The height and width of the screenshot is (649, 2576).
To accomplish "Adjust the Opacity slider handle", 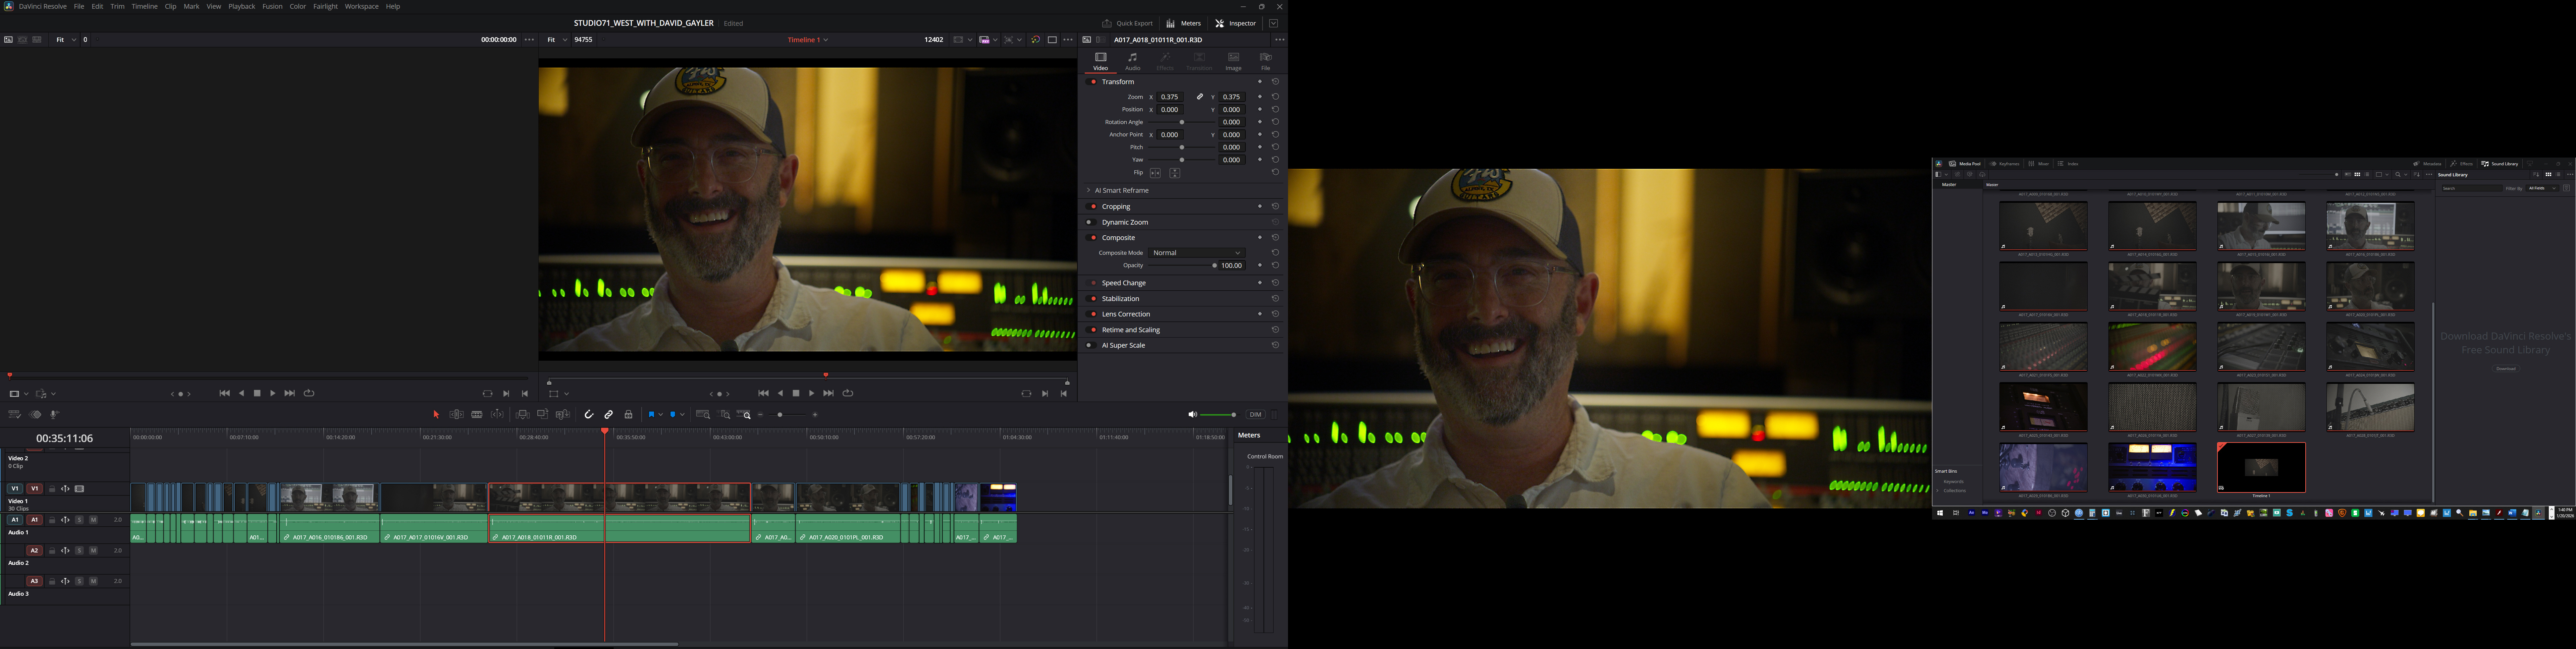I will click(x=1214, y=266).
